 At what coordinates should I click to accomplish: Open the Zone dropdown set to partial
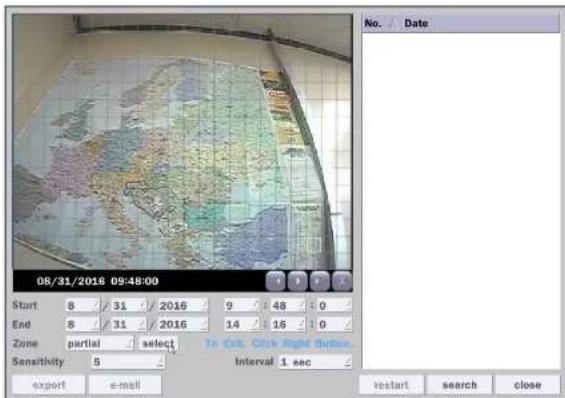[x=99, y=343]
